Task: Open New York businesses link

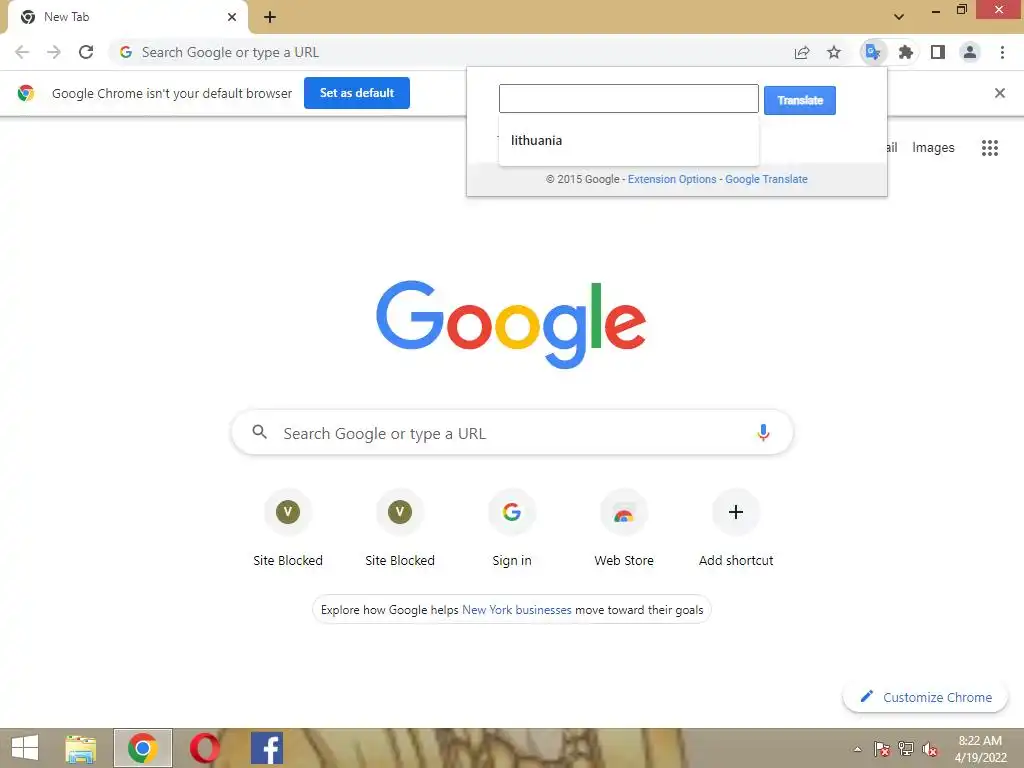Action: tap(517, 610)
